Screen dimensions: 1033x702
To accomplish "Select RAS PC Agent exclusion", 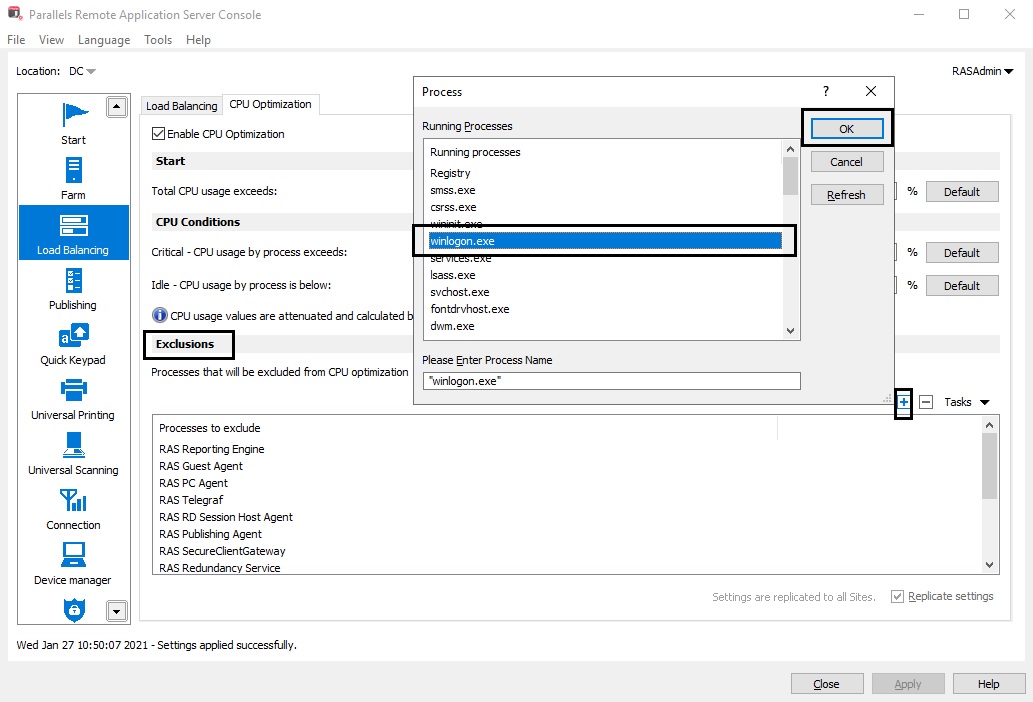I will tap(193, 483).
